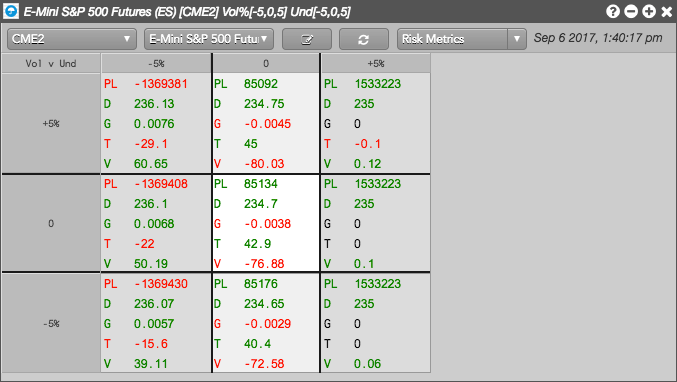This screenshot has width=677, height=382.
Task: Click delta value 234.75
Action: point(264,104)
